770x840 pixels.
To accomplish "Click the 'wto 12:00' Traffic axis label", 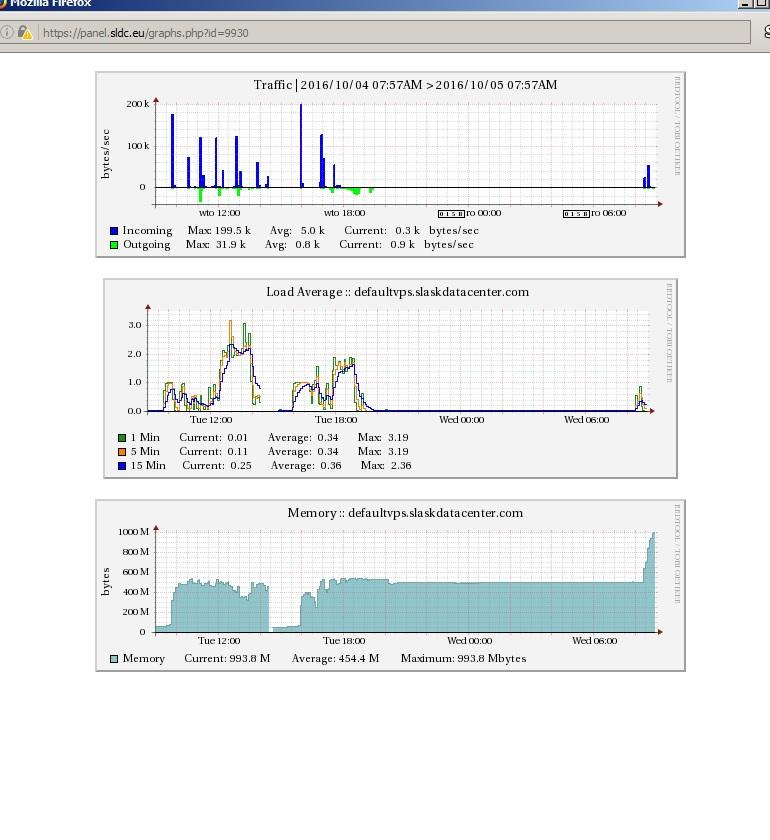I will pos(219,213).
